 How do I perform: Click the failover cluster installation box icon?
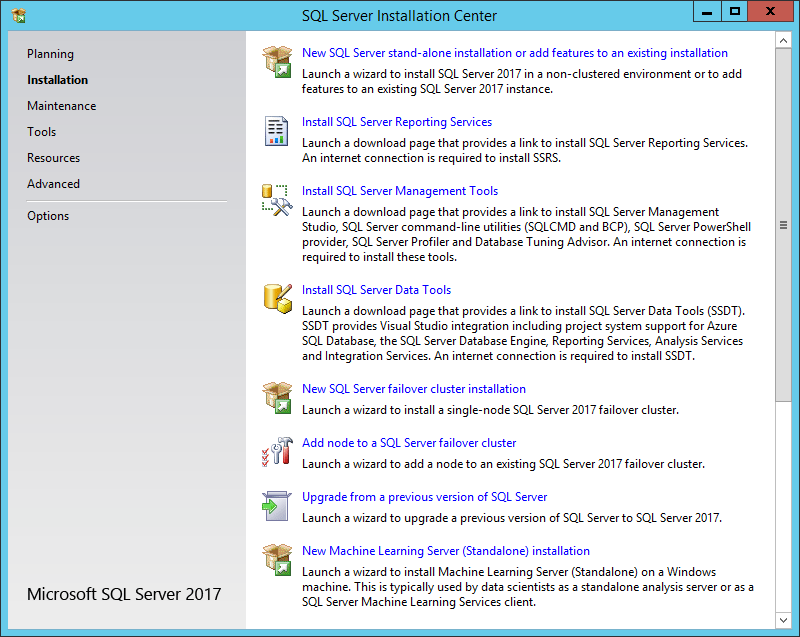click(x=277, y=398)
